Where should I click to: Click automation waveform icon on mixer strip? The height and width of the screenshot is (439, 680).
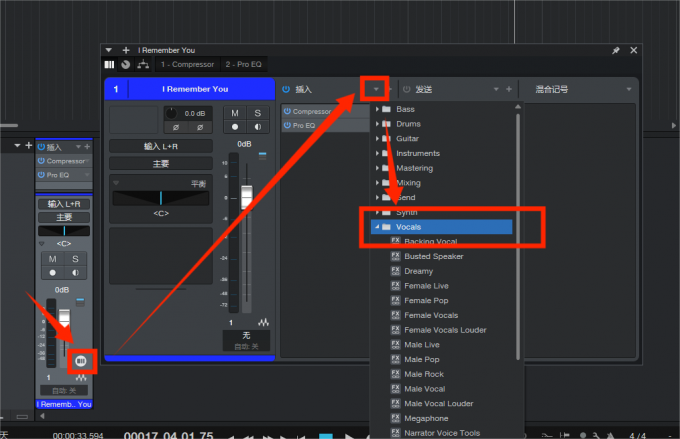click(81, 377)
